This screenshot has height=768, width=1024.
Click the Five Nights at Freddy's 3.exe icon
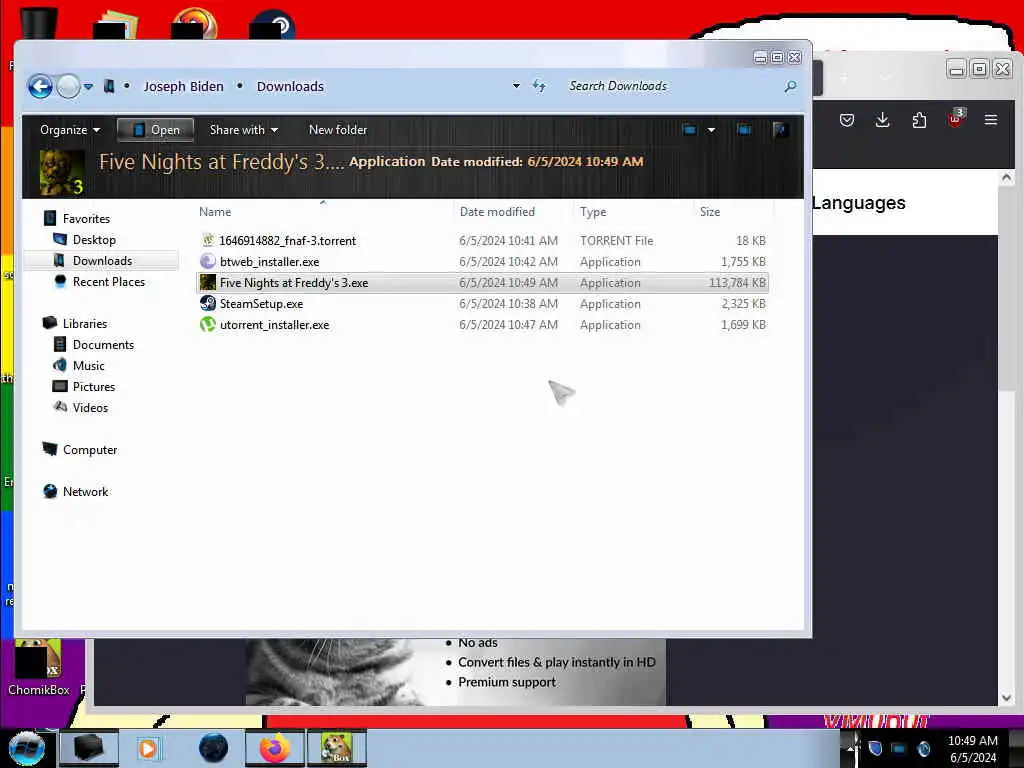click(x=208, y=282)
